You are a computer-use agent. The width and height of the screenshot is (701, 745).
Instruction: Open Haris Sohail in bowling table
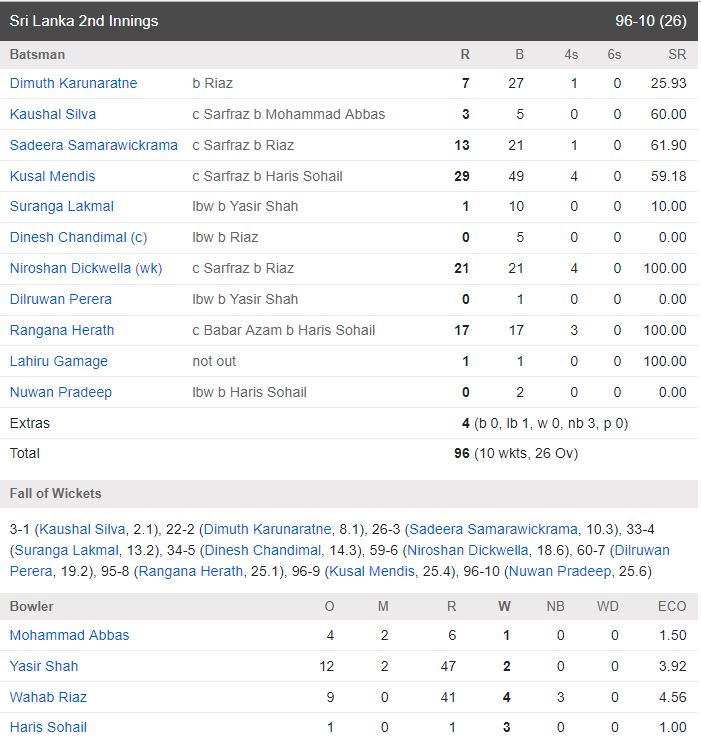point(48,727)
